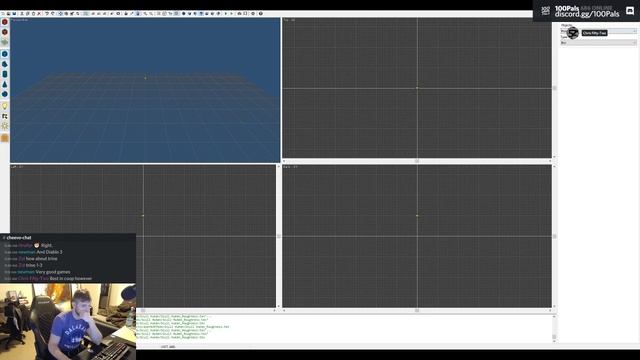The width and height of the screenshot is (640, 360).
Task: Click the view label of the bottom-left grid viewport
Action: (x=17, y=167)
